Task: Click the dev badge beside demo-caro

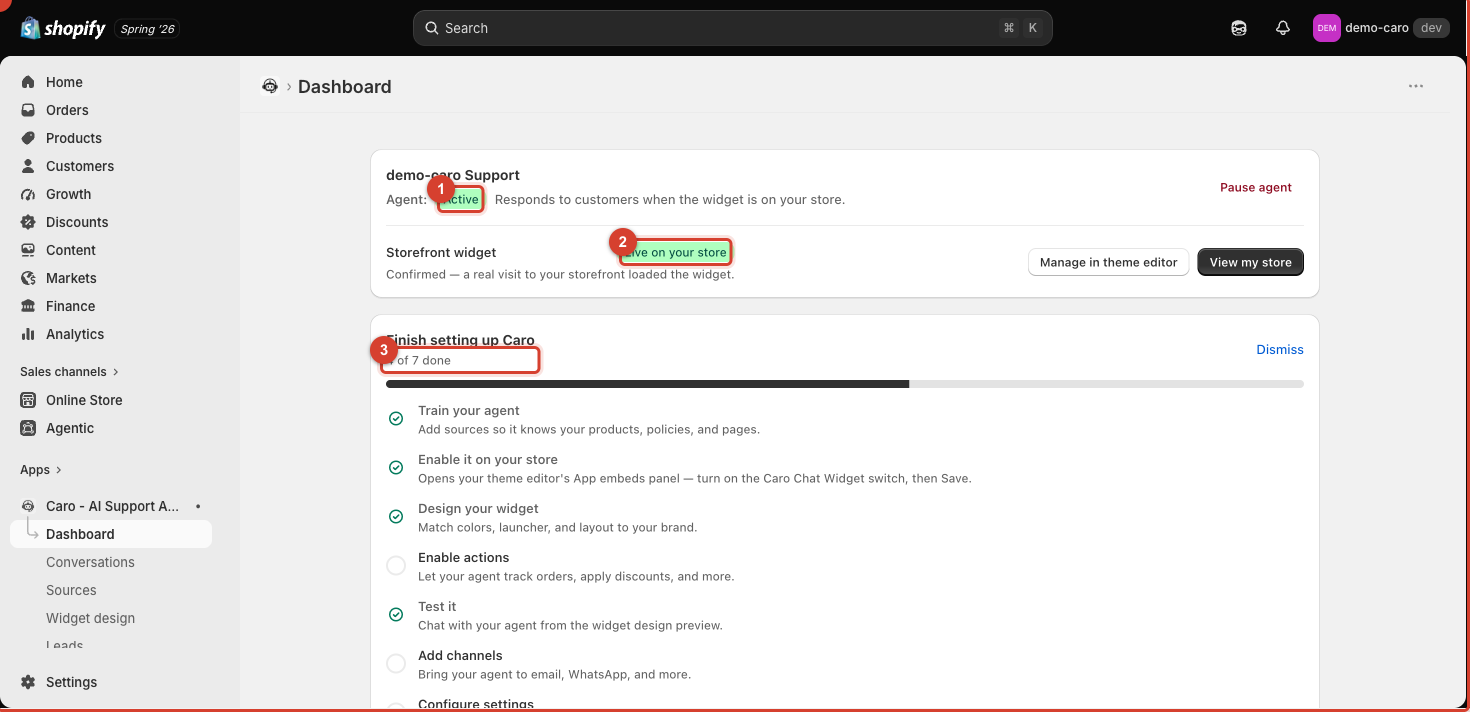Action: (1431, 28)
